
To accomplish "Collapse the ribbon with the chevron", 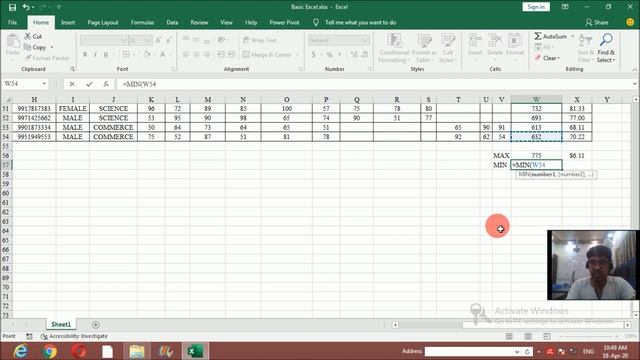I will pos(635,70).
